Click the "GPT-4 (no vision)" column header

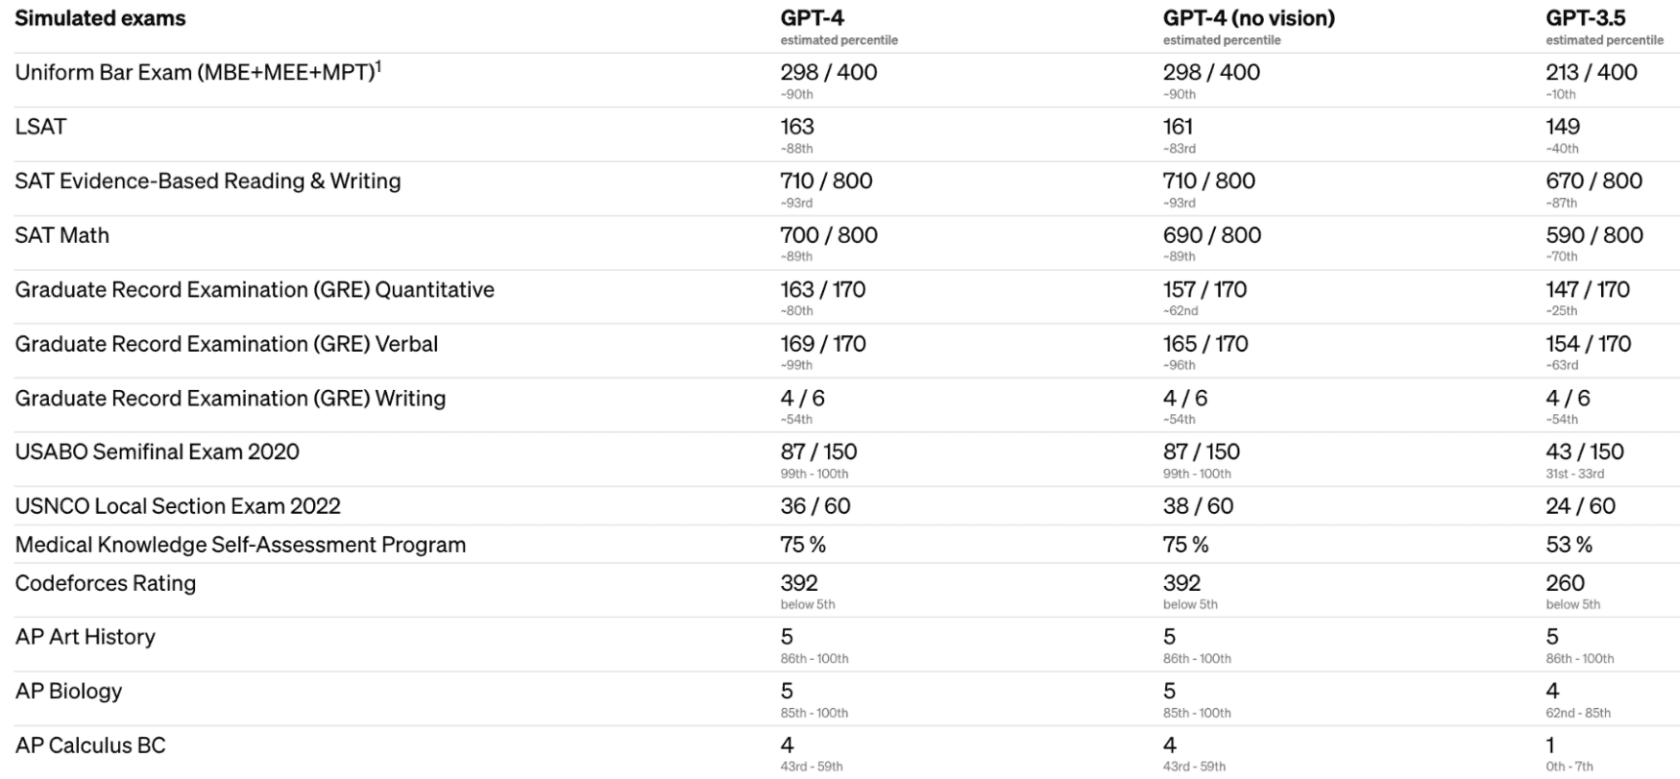[x=1248, y=18]
